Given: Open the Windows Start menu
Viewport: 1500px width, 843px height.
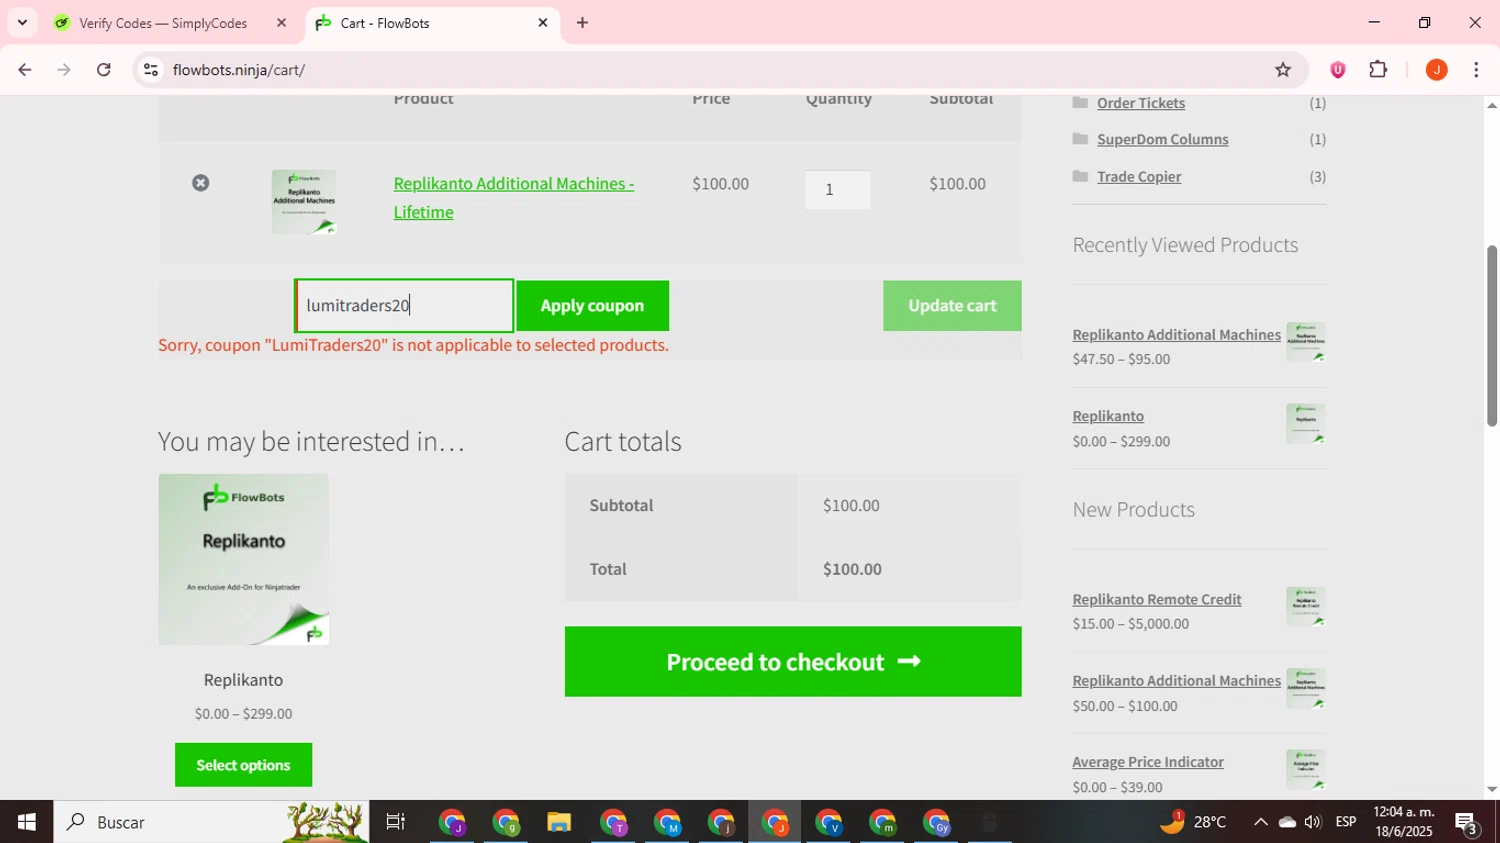Looking at the screenshot, I should [27, 822].
